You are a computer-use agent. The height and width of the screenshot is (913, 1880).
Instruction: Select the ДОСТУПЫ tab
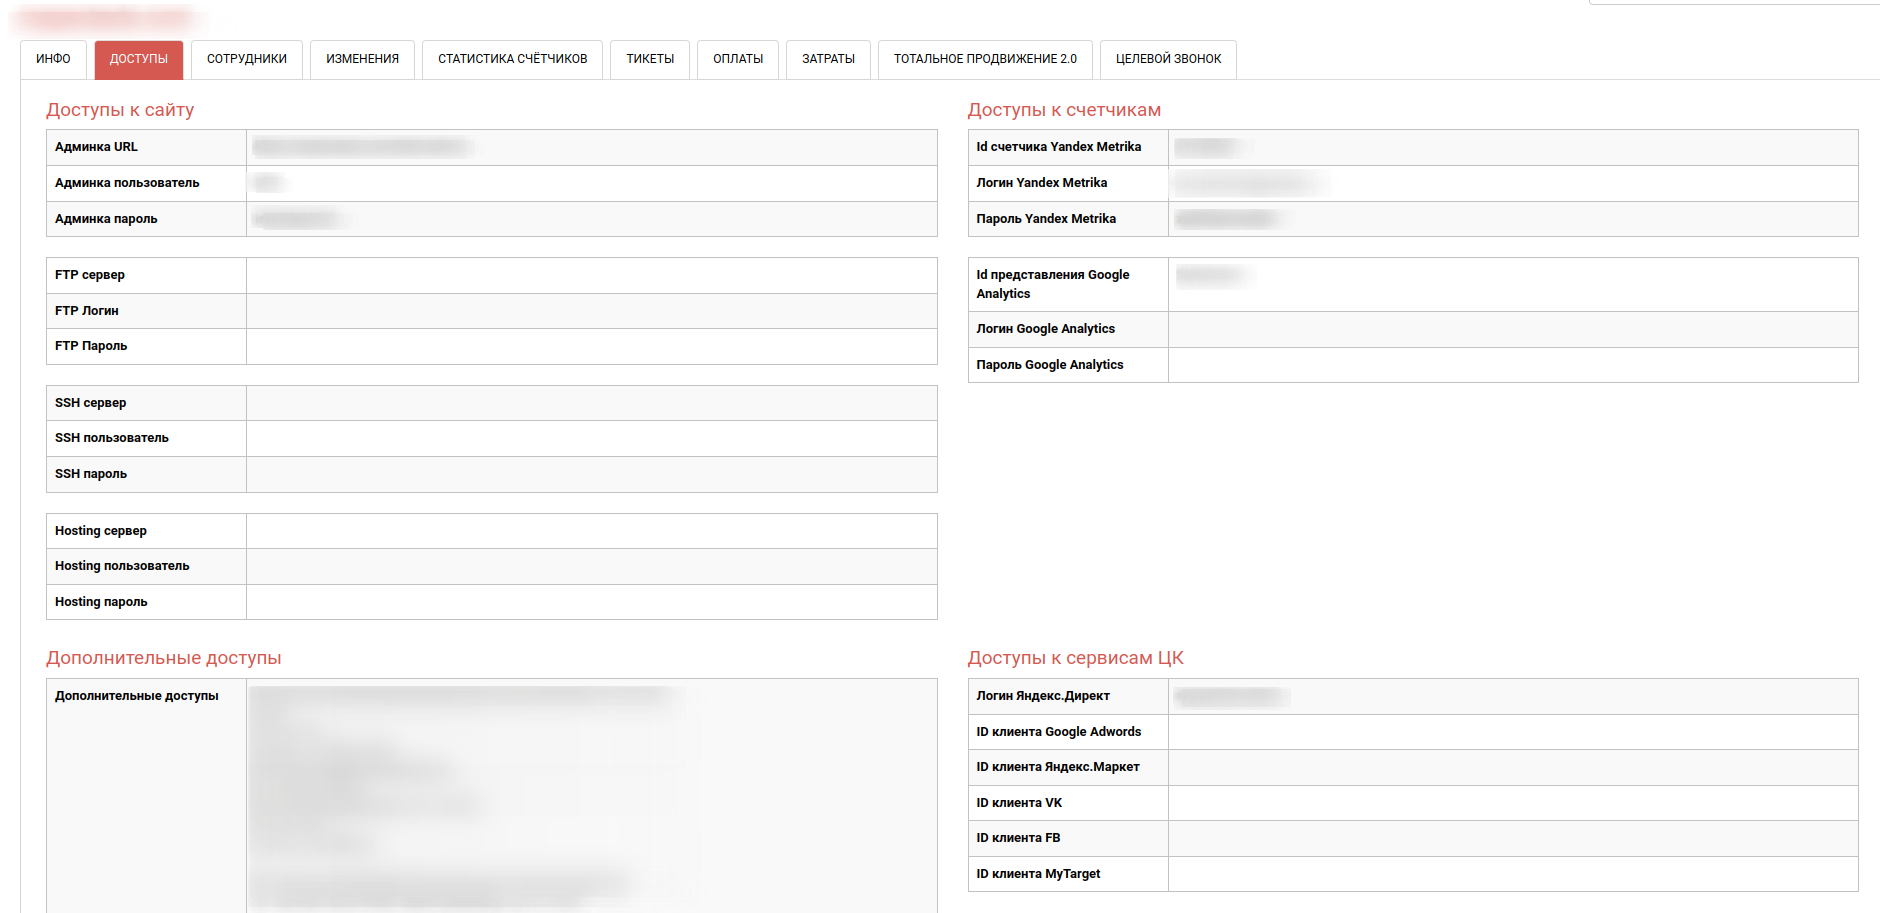[x=139, y=59]
